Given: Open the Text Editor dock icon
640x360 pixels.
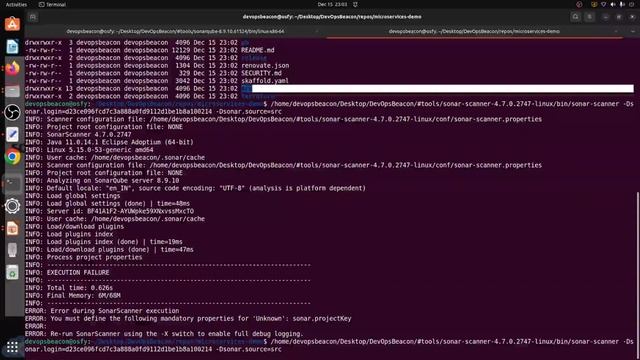Looking at the screenshot, I should 12,135.
